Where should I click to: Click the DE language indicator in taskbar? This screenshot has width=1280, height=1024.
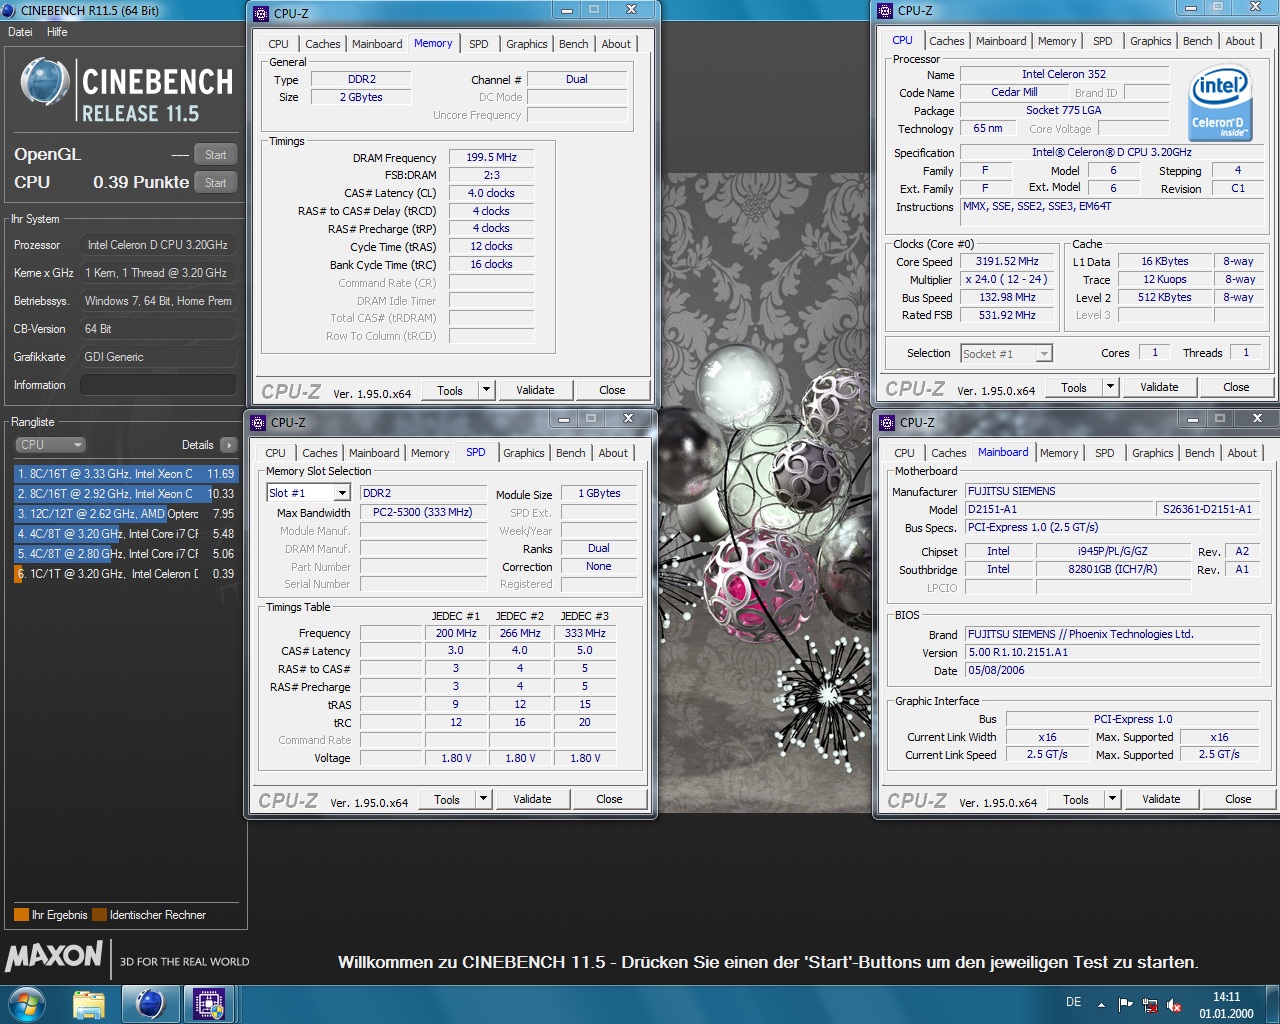(1073, 1002)
